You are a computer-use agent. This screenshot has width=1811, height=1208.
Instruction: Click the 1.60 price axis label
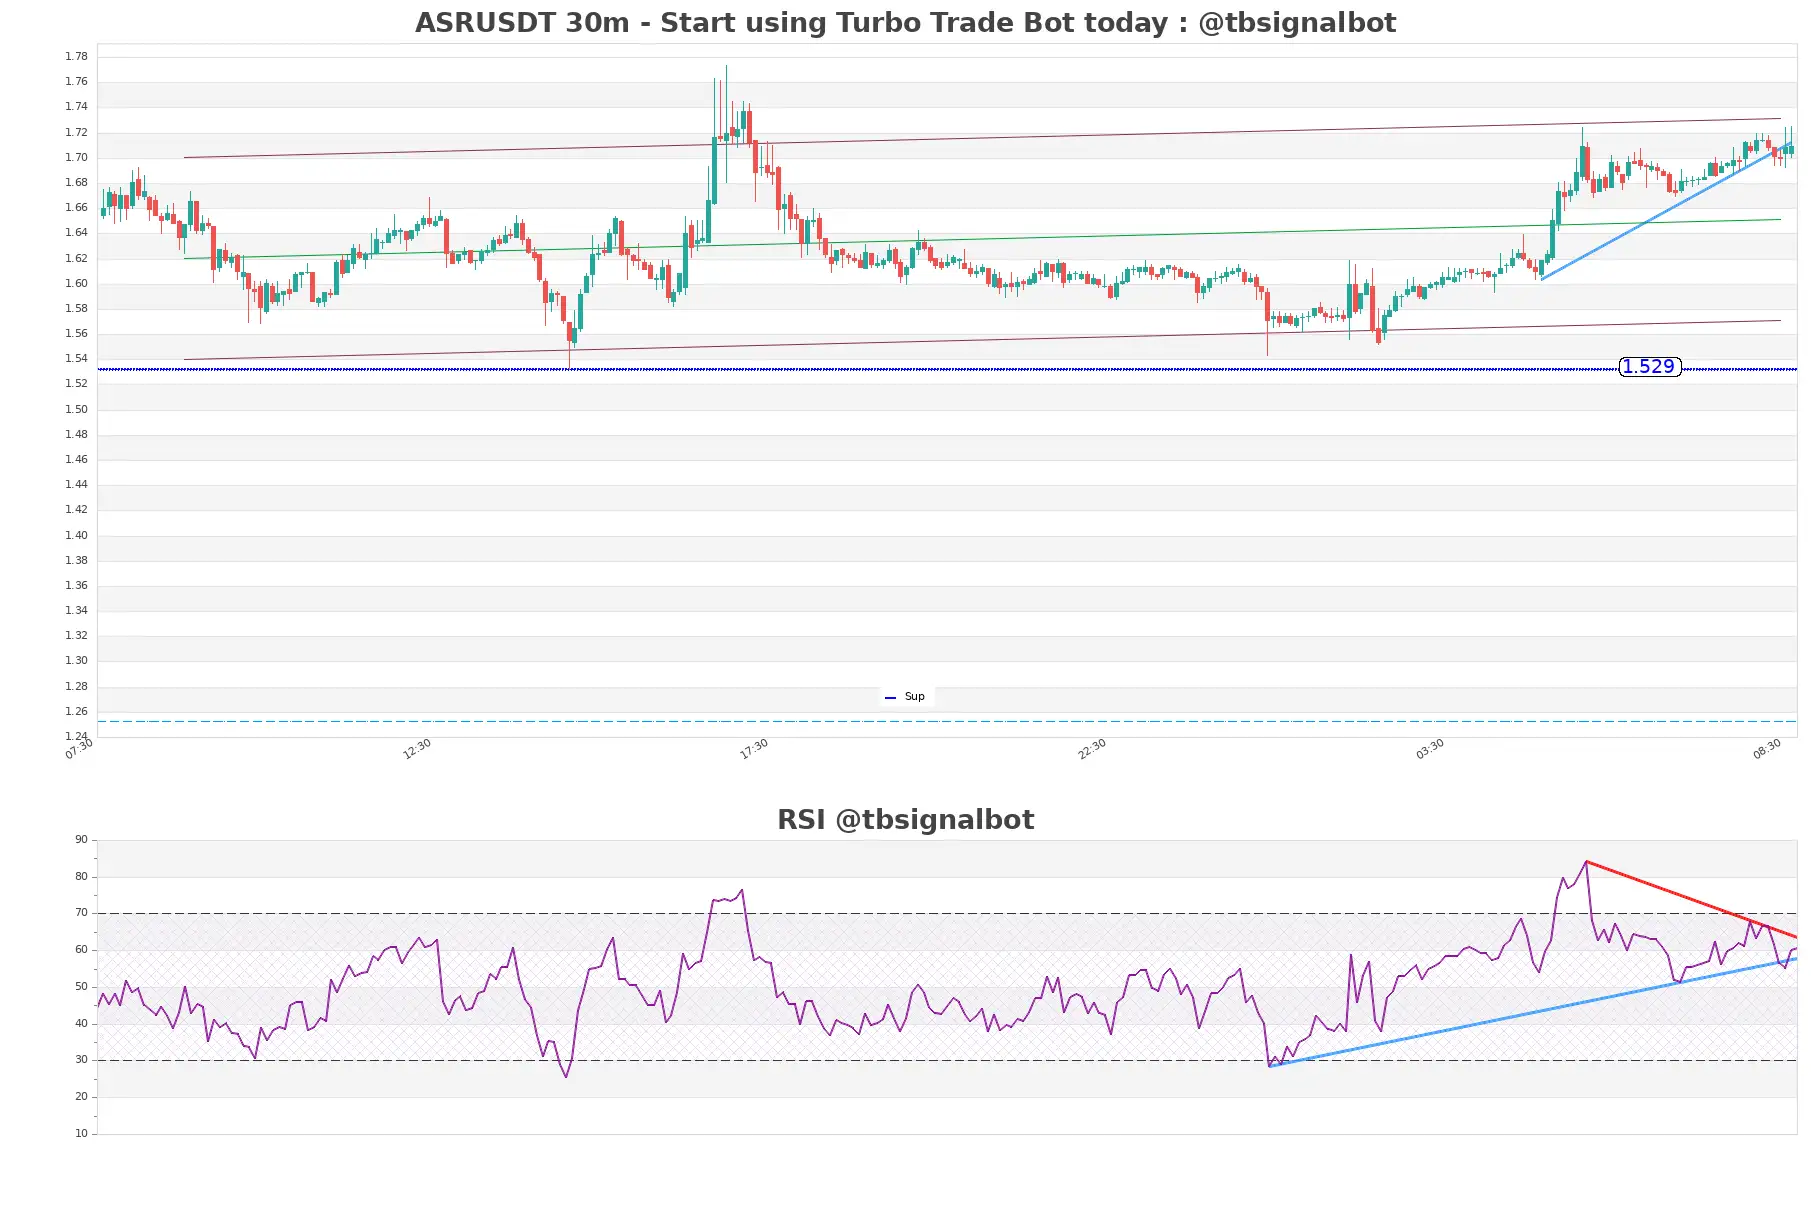click(76, 283)
